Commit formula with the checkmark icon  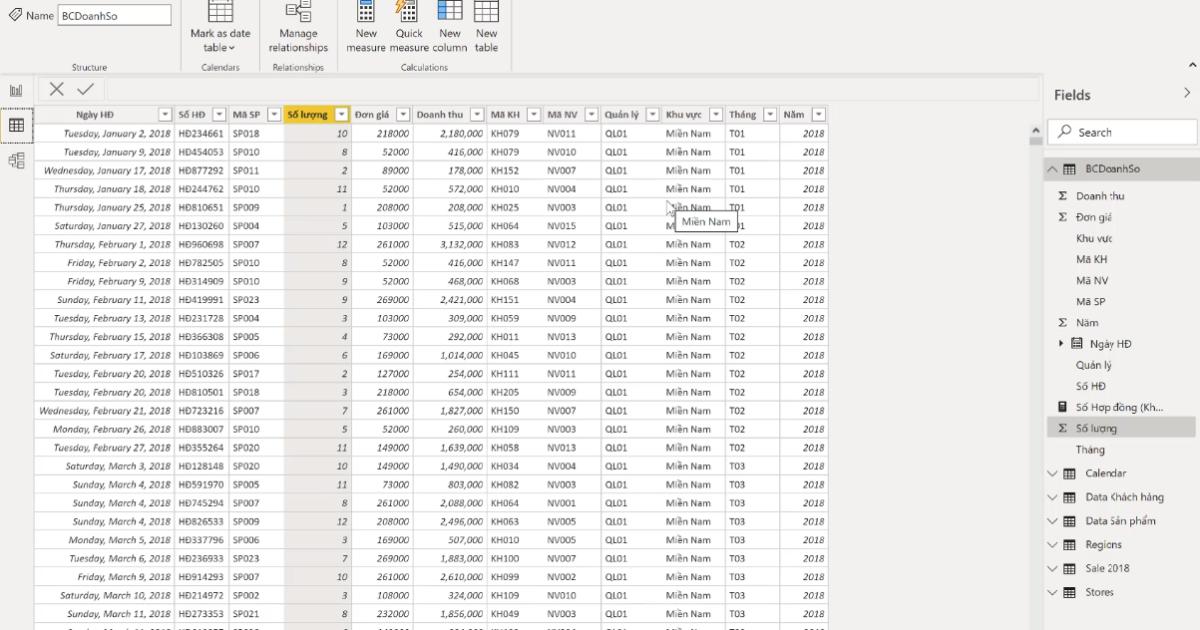(x=85, y=89)
